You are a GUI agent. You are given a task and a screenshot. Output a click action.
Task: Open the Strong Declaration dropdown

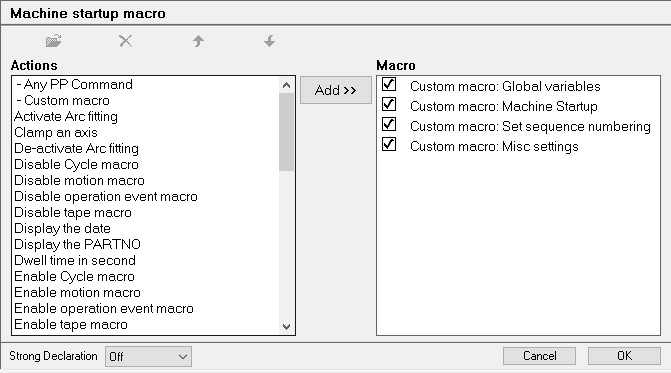point(148,356)
